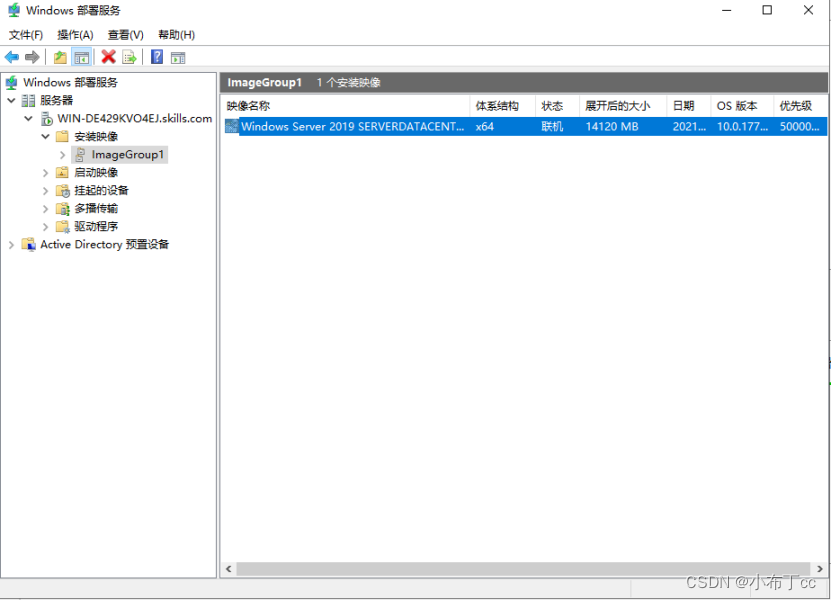The image size is (831, 600).
Task: Toggle the action pane toolbar icon
Action: 178,57
